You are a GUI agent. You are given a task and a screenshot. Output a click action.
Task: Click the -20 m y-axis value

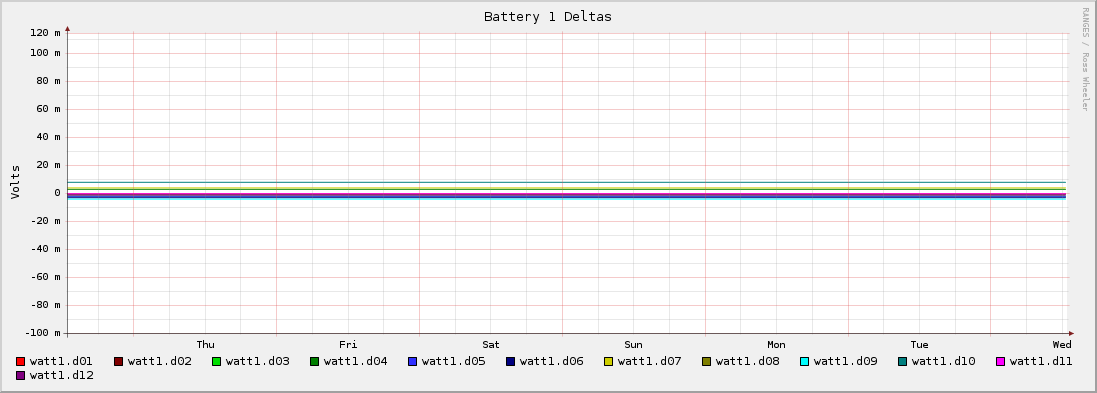pyautogui.click(x=45, y=221)
